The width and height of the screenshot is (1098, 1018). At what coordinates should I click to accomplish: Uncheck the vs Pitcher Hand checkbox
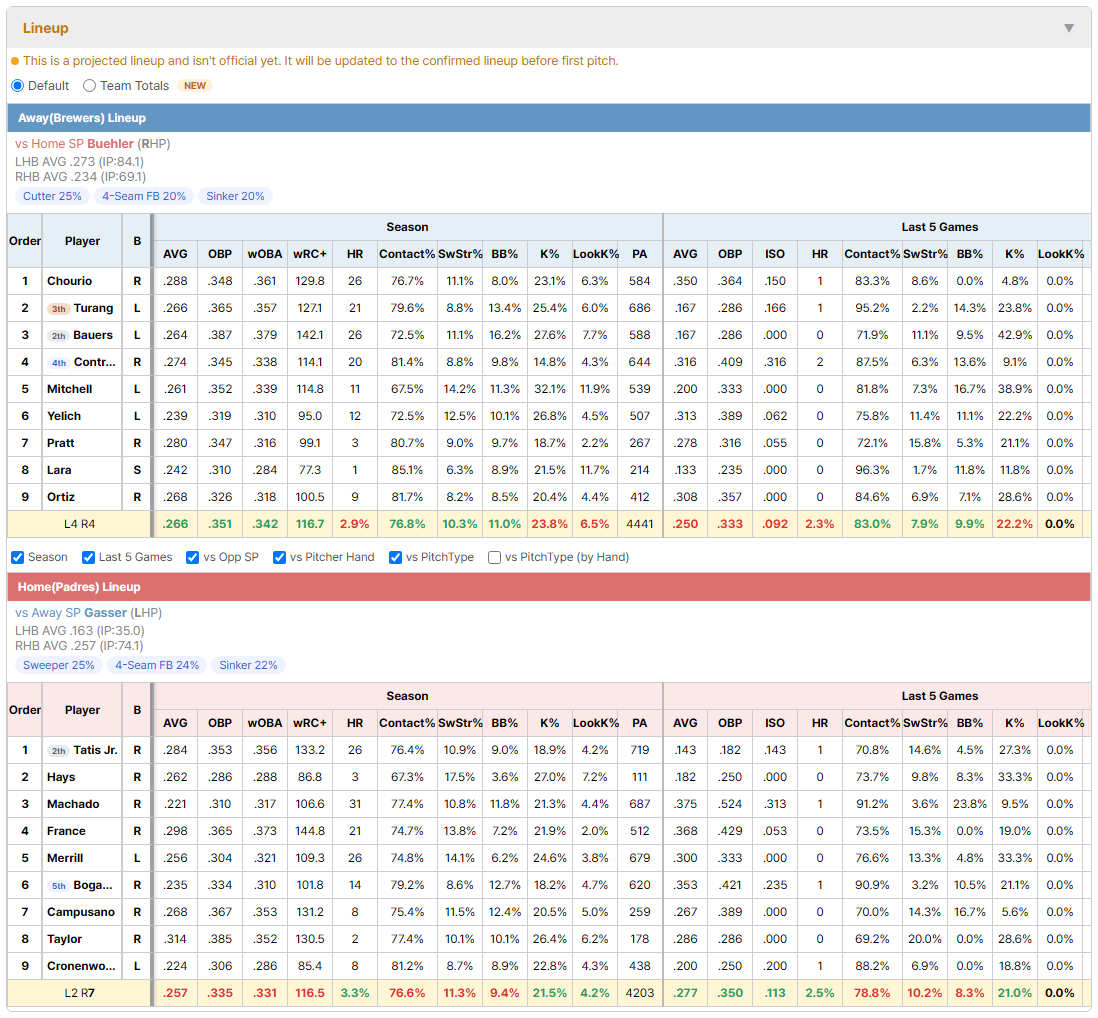pos(279,557)
